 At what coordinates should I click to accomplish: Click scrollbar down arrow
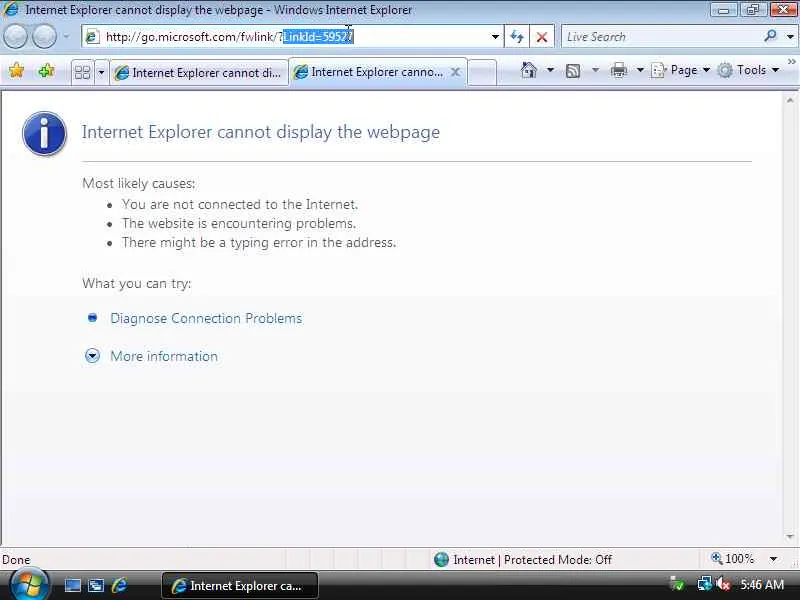click(790, 537)
